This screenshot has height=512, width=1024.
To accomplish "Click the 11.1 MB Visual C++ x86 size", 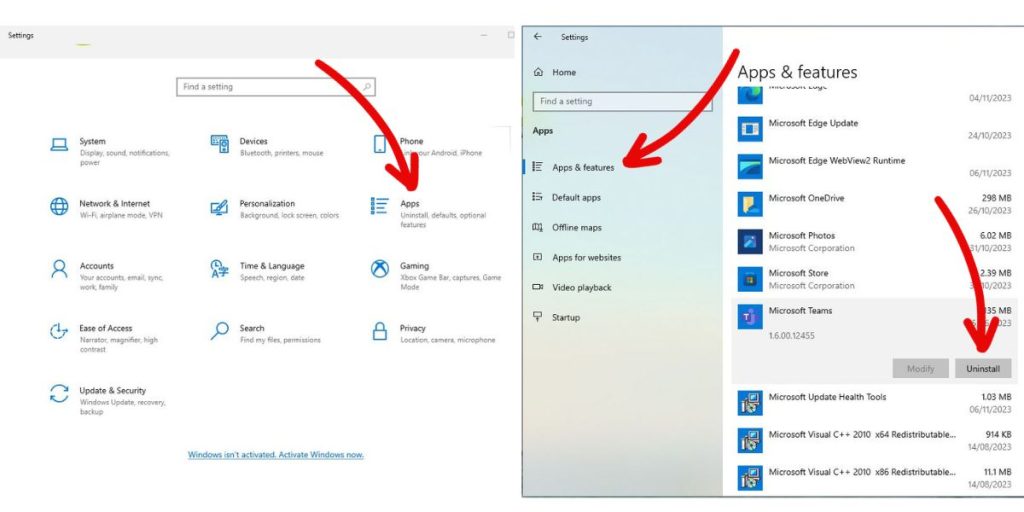I will point(997,472).
